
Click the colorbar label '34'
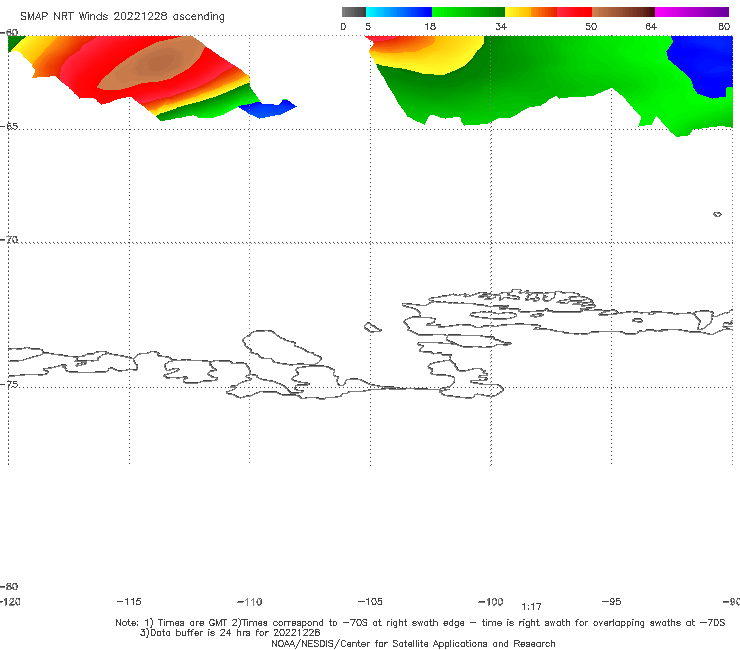pos(501,27)
